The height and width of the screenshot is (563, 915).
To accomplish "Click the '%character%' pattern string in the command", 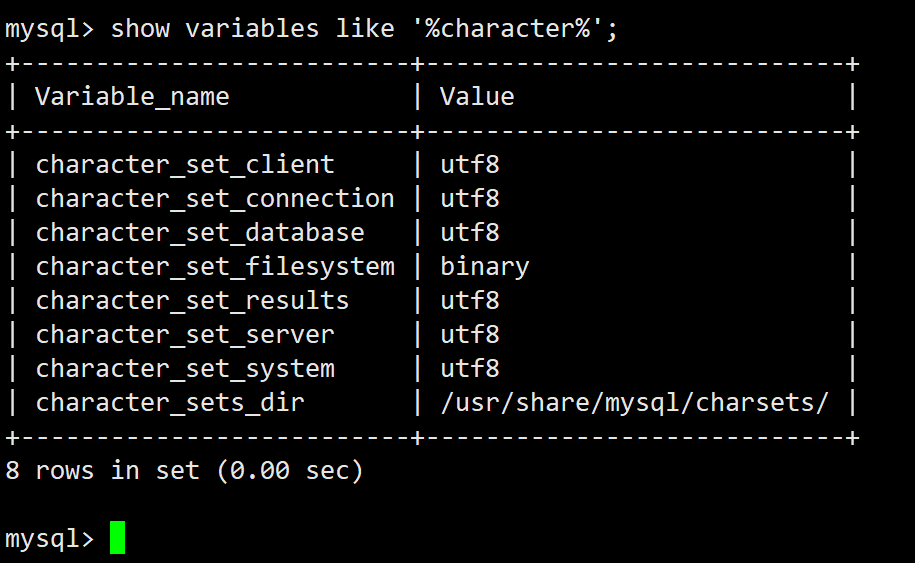I will tap(510, 28).
